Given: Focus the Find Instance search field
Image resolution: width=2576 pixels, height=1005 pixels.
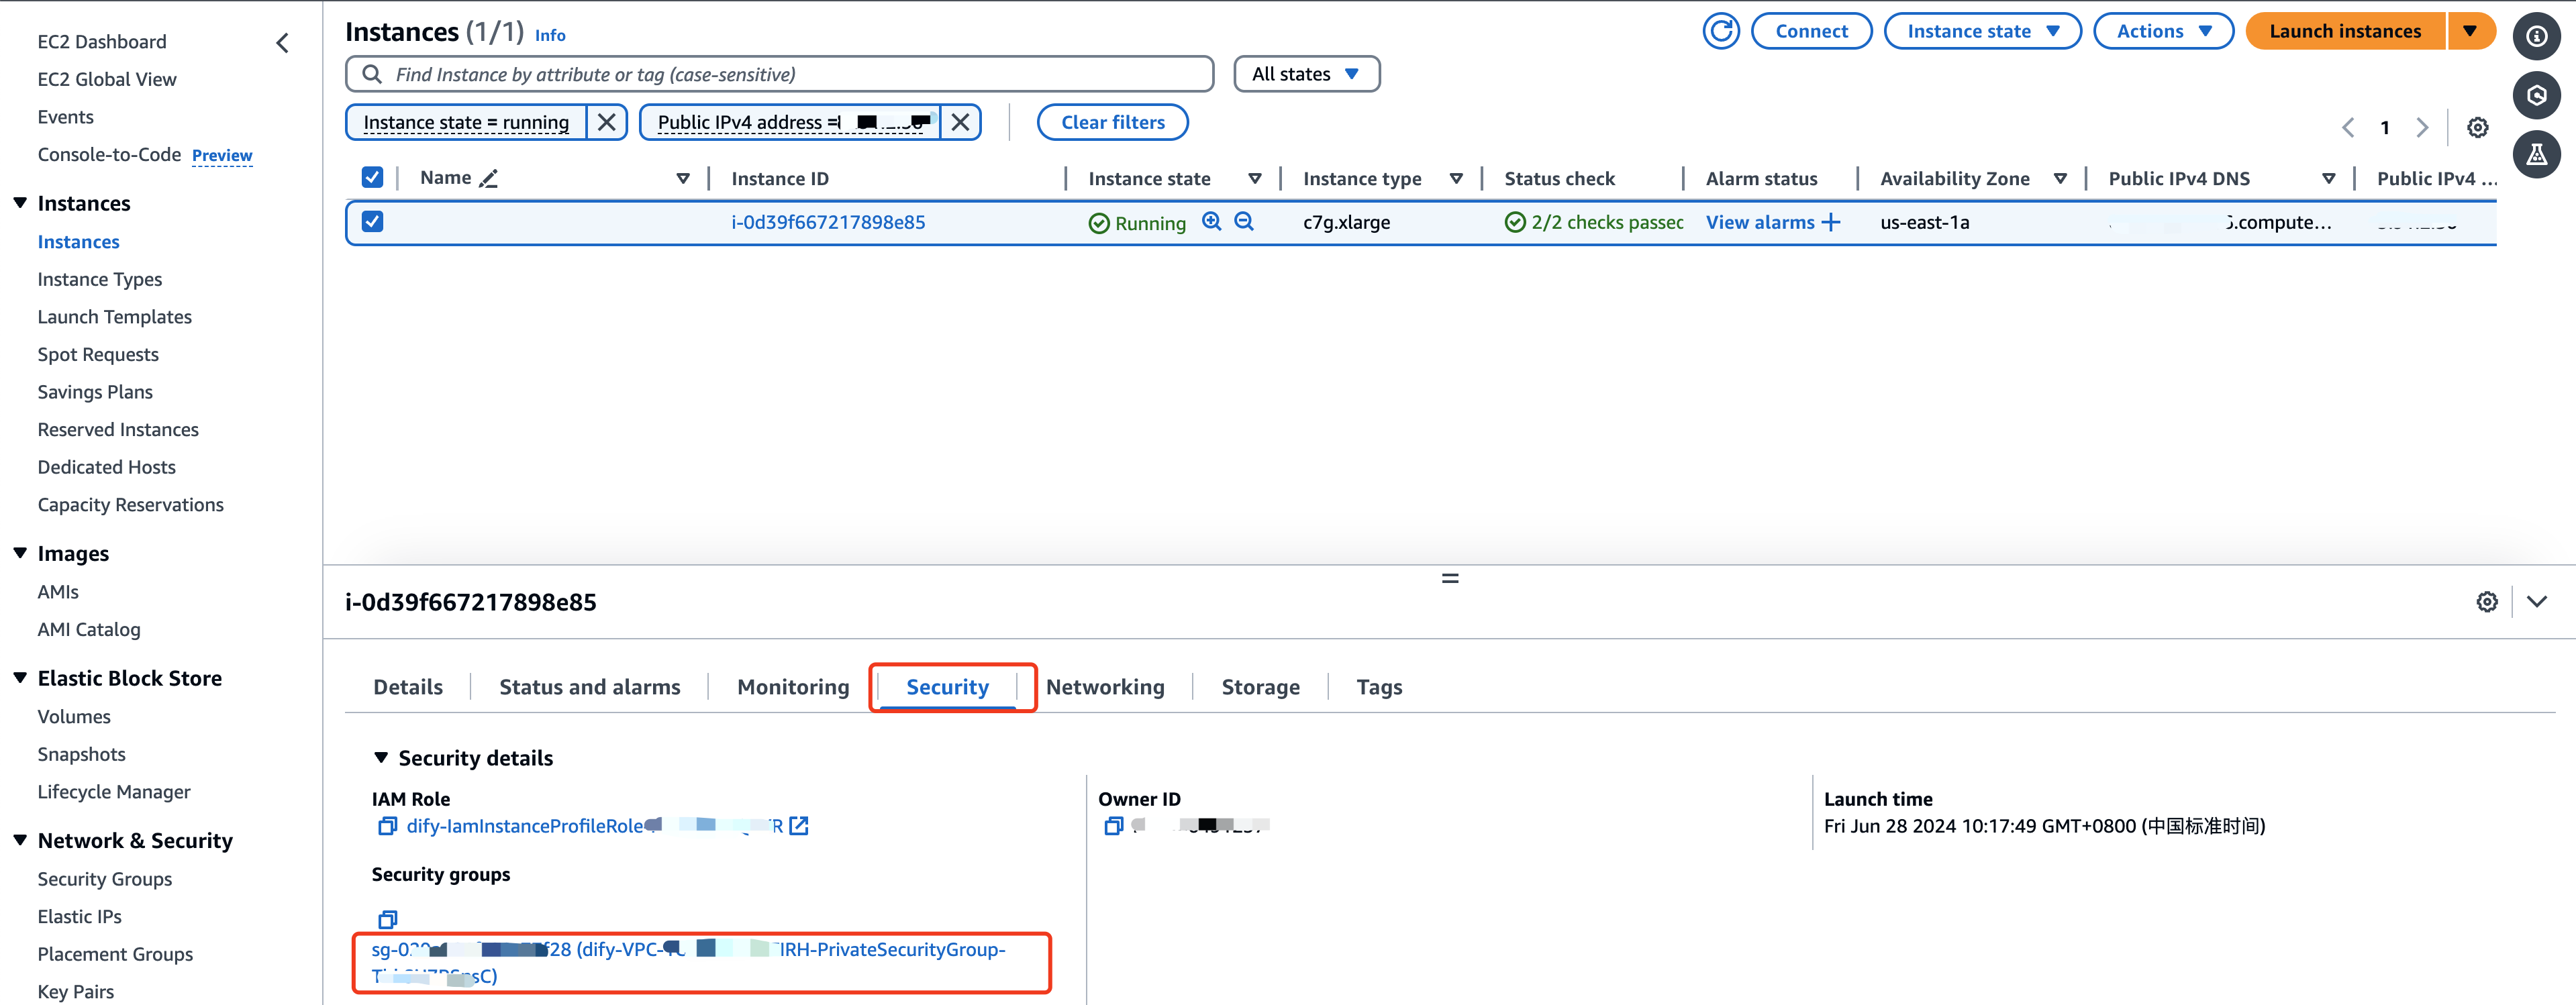Looking at the screenshot, I should 780,74.
